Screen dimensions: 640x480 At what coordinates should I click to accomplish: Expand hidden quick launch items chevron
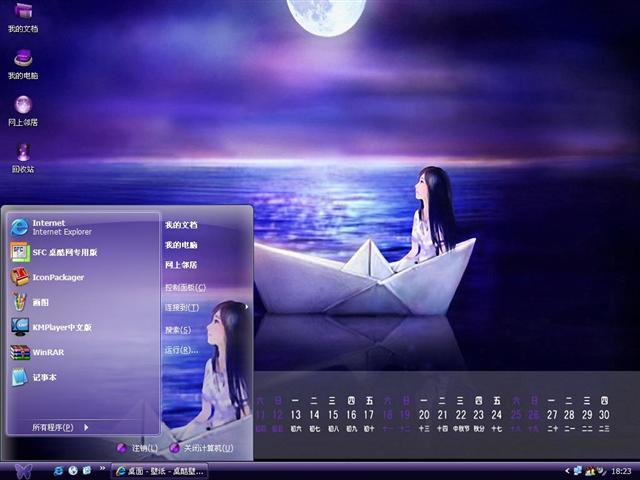click(103, 469)
